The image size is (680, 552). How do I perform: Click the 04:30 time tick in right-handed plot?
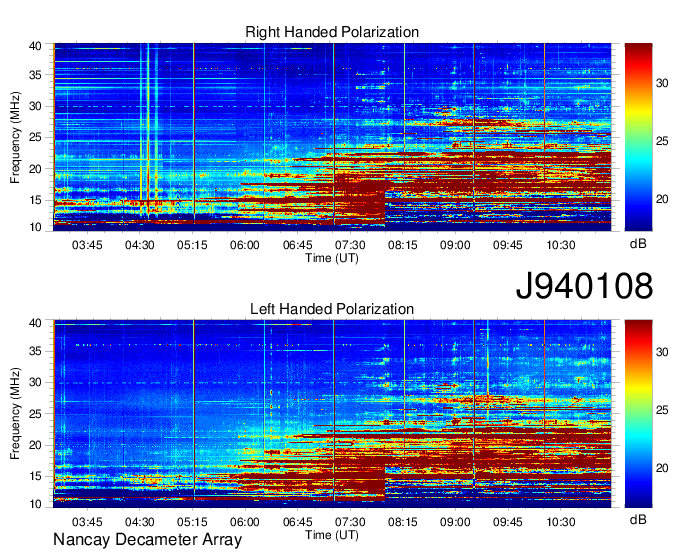click(140, 245)
